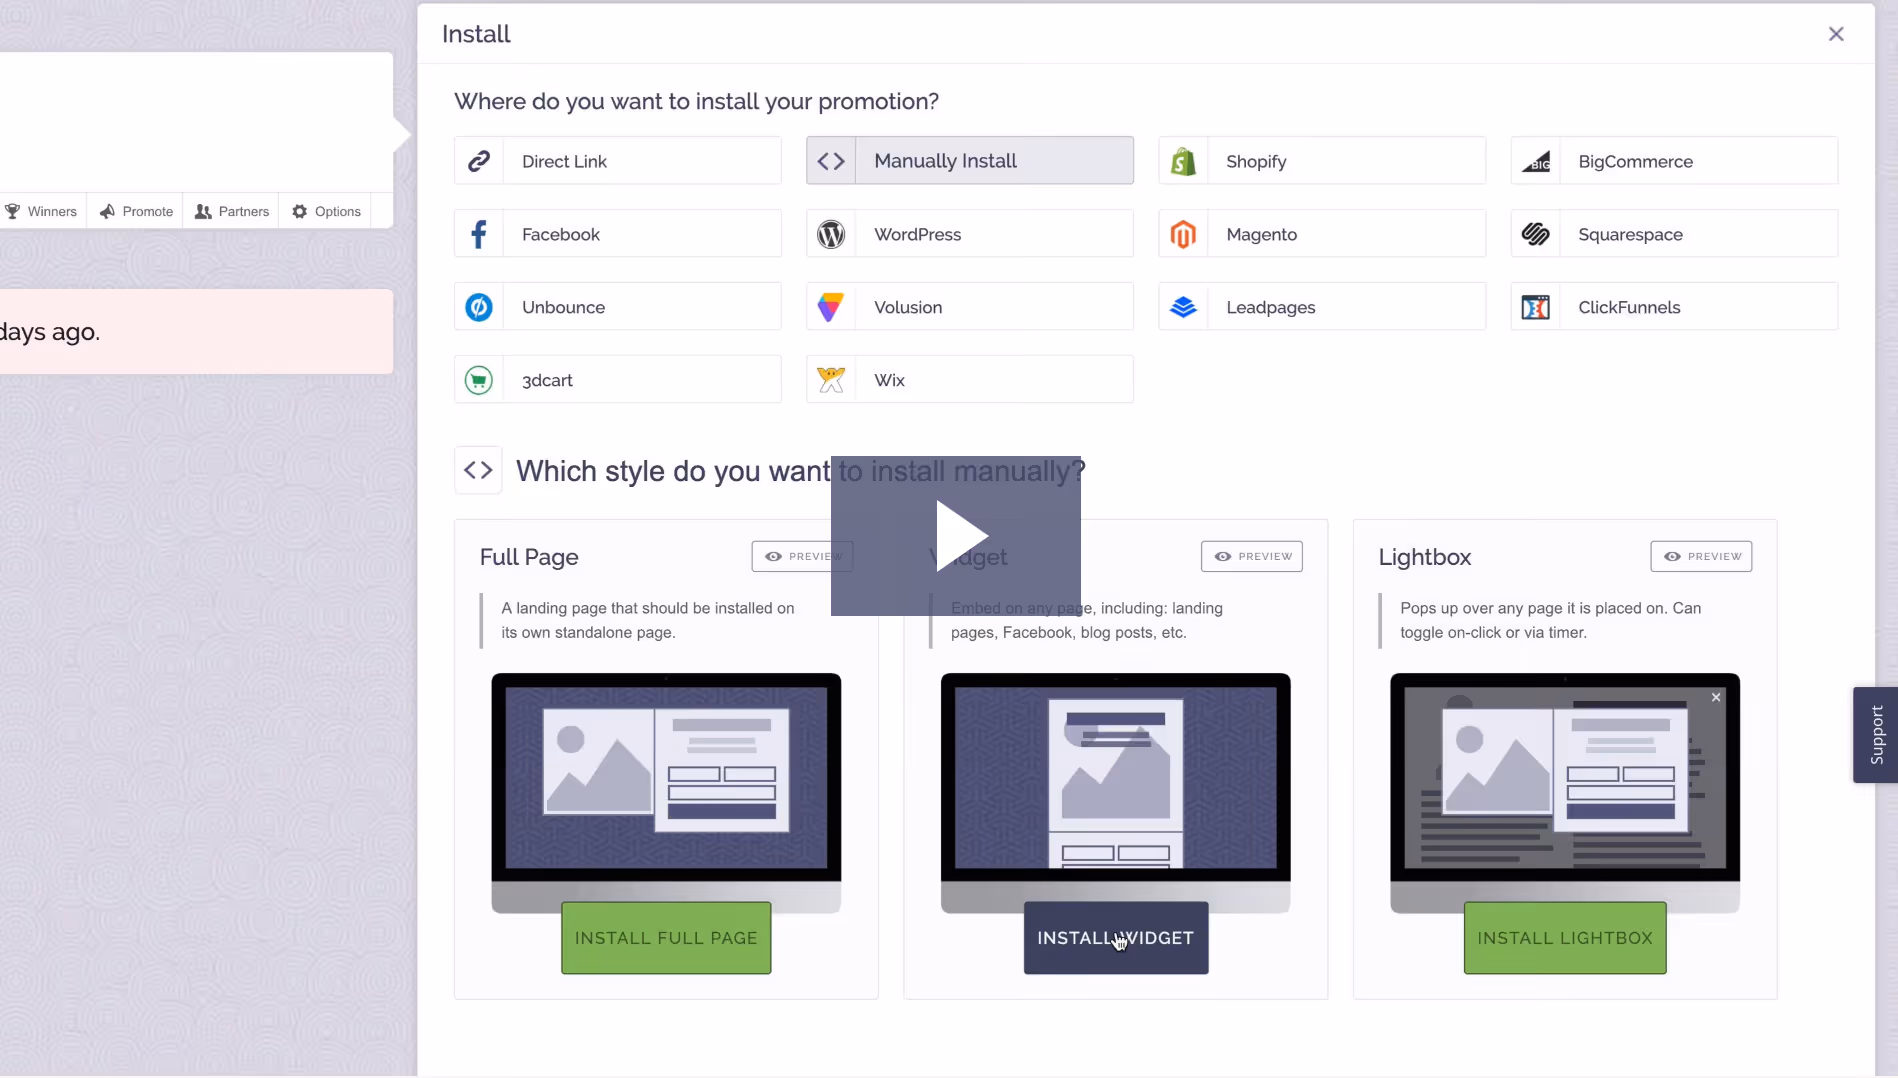Preview the Lightbox style
This screenshot has width=1898, height=1078.
pyautogui.click(x=1700, y=556)
